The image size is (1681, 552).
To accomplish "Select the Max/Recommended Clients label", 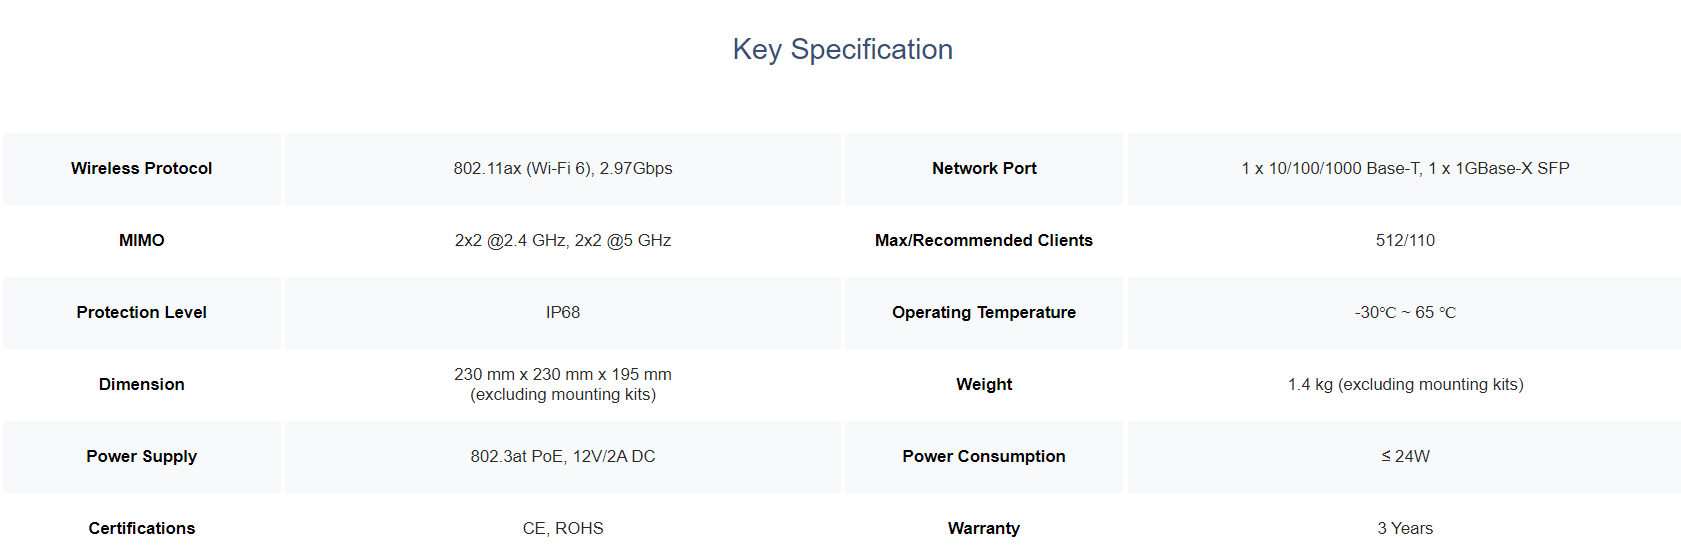I will pyautogui.click(x=984, y=240).
